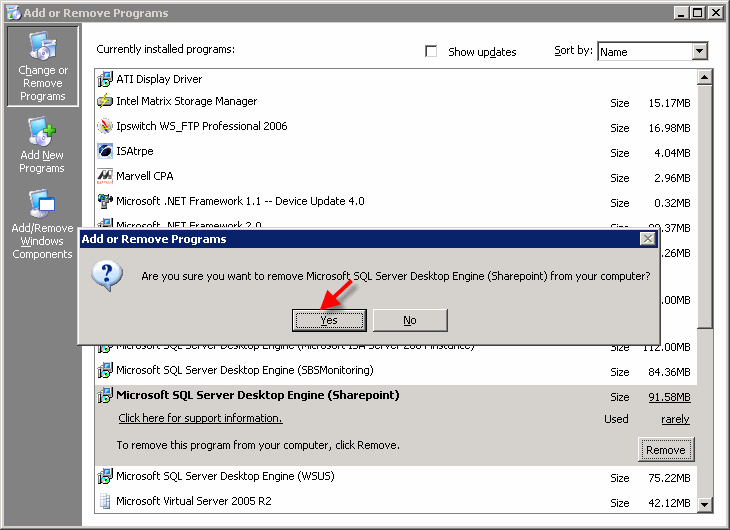Open Add New Programs
730x530 pixels.
pyautogui.click(x=42, y=145)
